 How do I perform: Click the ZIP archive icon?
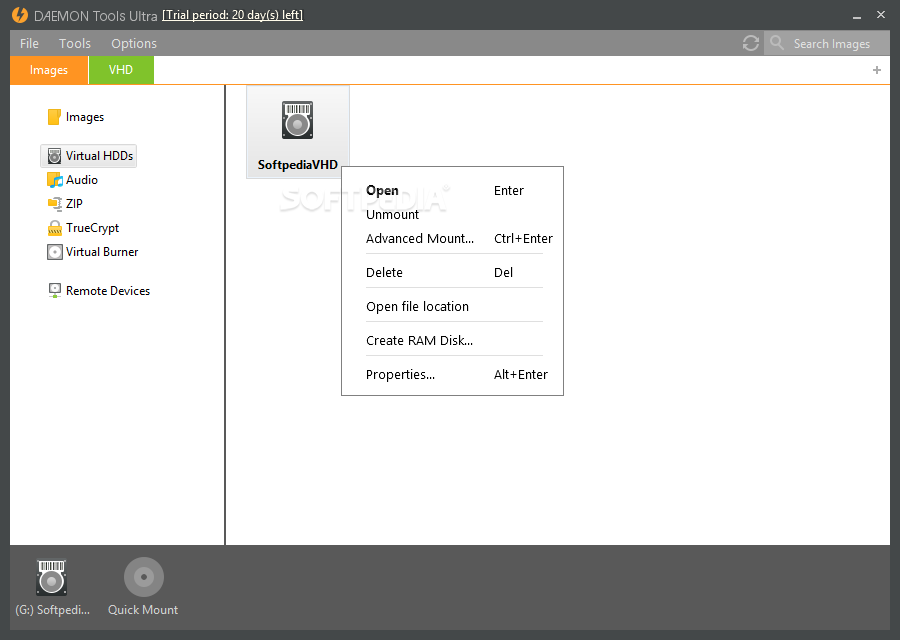click(x=55, y=204)
